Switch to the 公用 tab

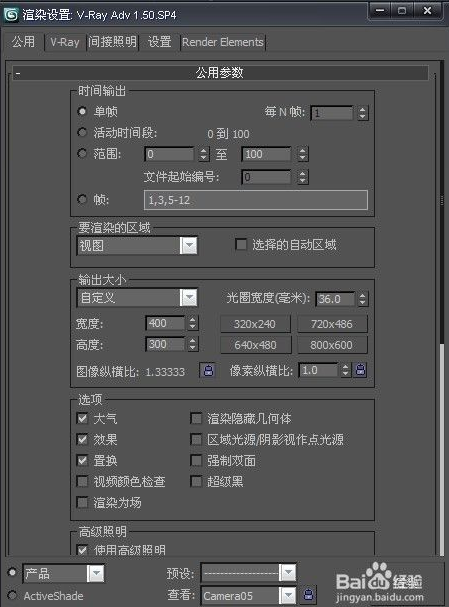click(23, 41)
